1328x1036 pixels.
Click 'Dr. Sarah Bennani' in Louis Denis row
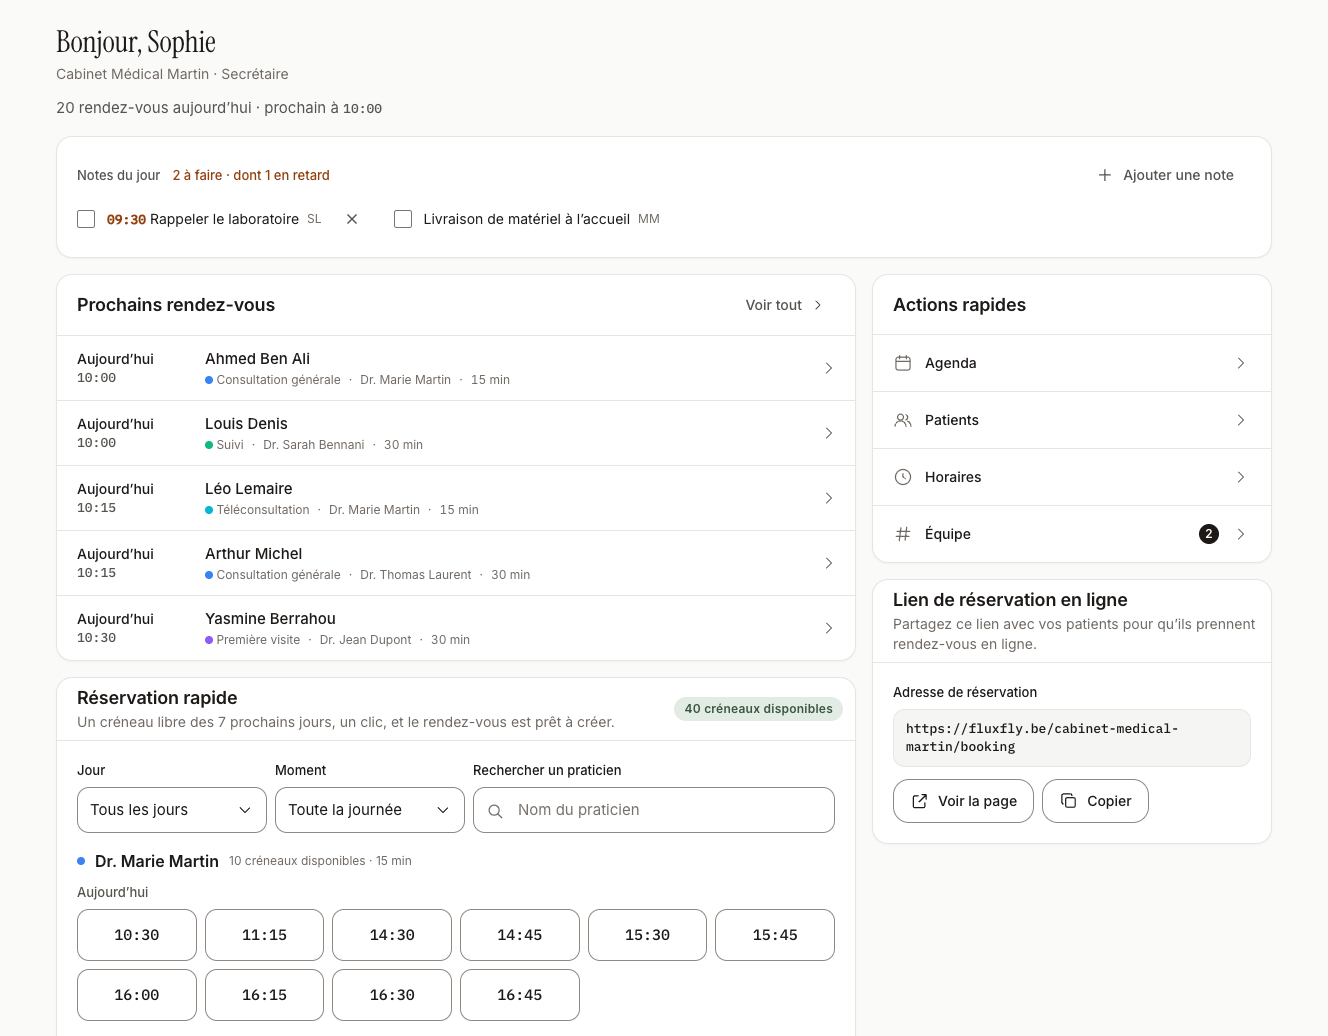(314, 445)
